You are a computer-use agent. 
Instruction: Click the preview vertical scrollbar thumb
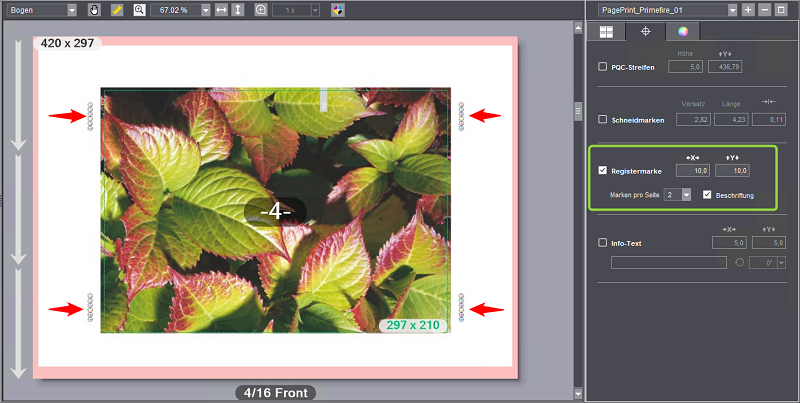click(x=578, y=111)
